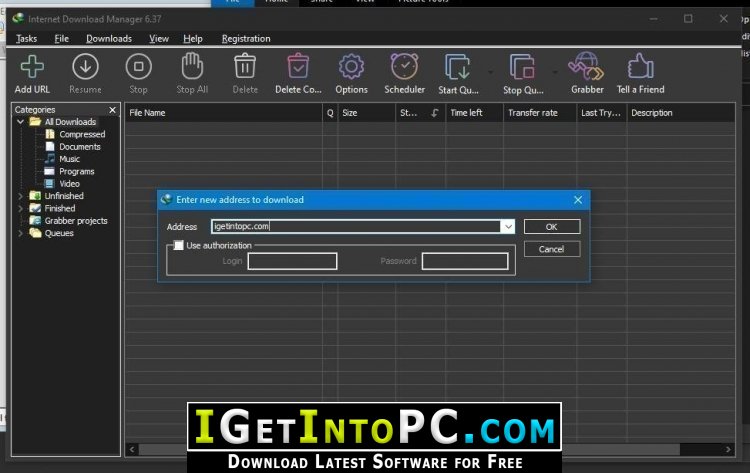Click the Stop All hand icon
Viewport: 750px width, 473px height.
192,66
